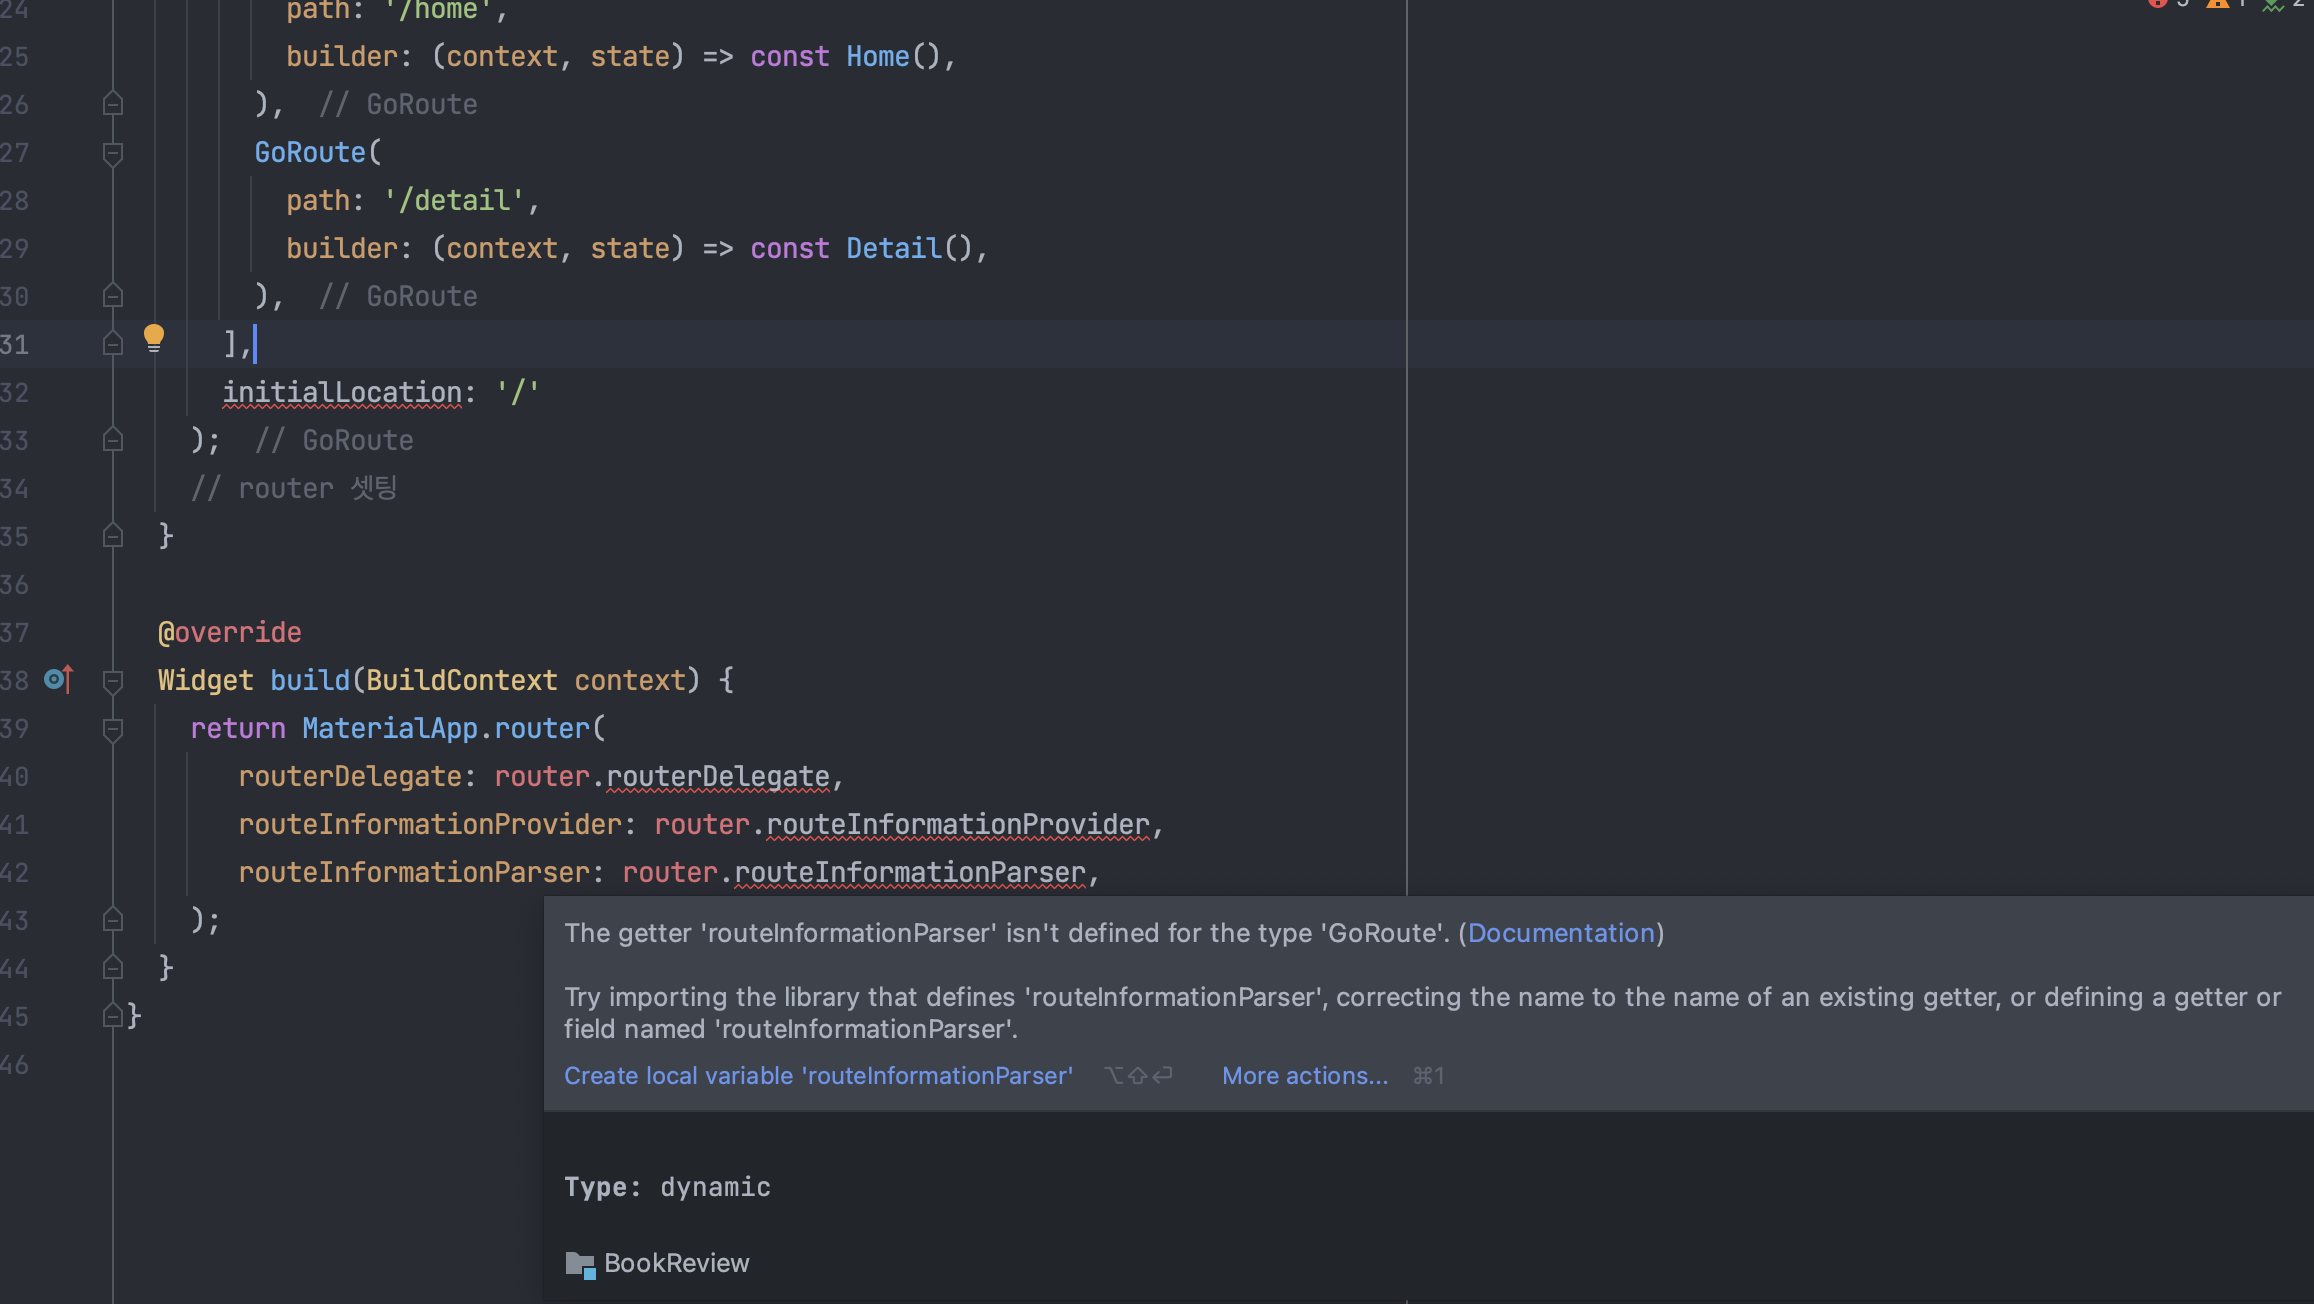Toggle the fold marker on line 33
The image size is (2314, 1304).
coord(113,440)
